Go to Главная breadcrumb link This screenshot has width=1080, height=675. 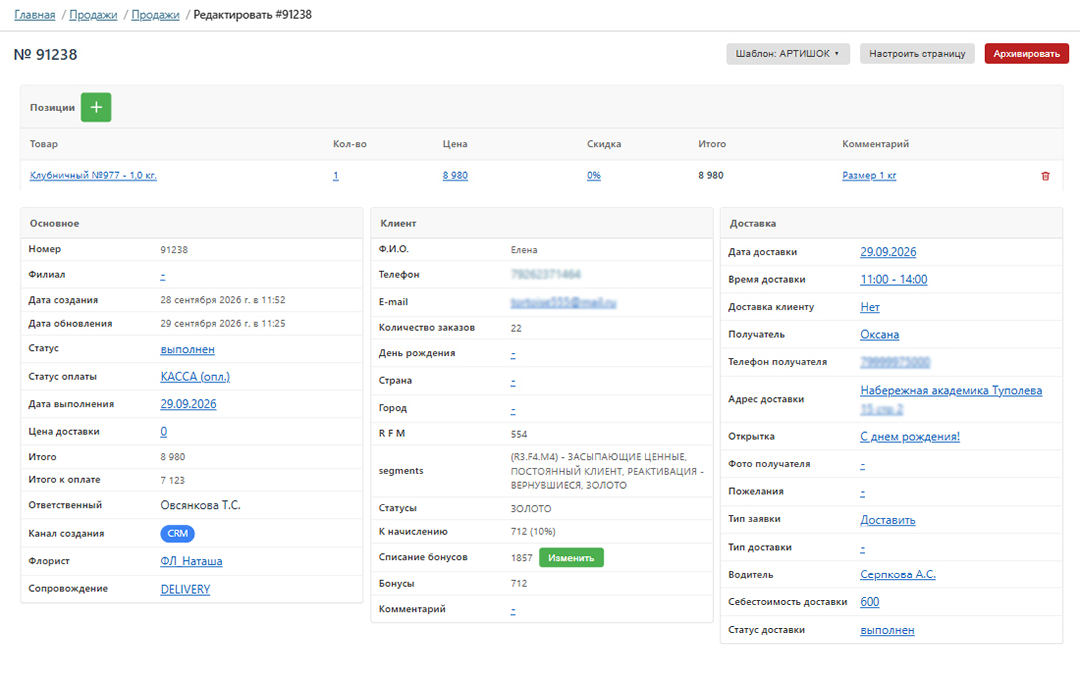pos(34,14)
